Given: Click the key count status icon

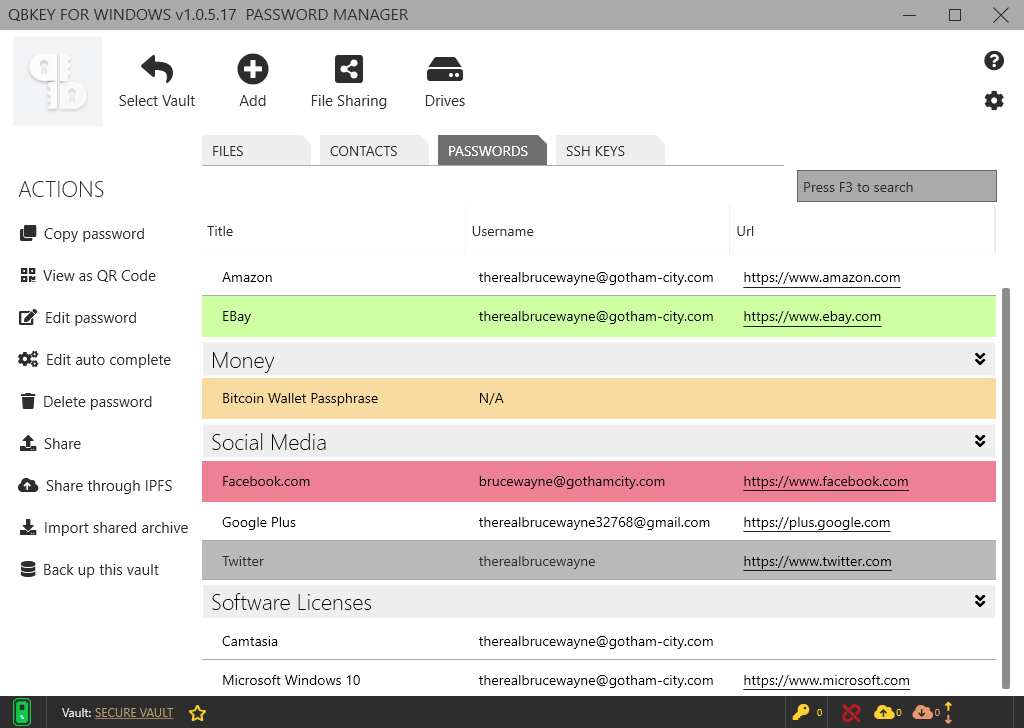Looking at the screenshot, I should point(801,712).
